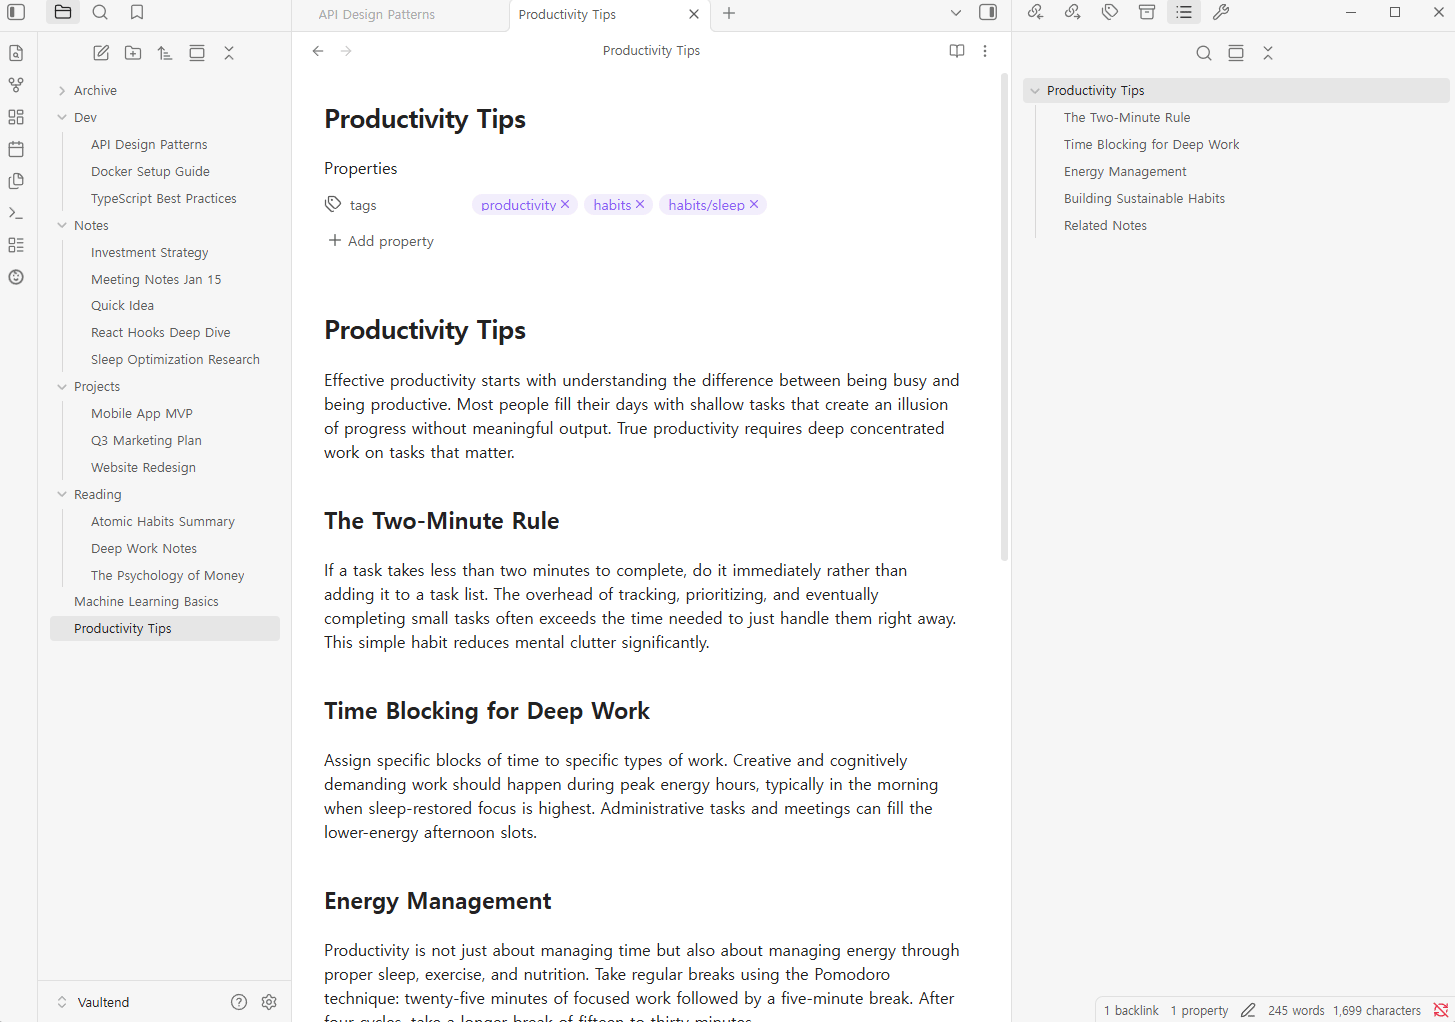Collapse all headings in outline panel
This screenshot has width=1455, height=1022.
point(1268,53)
